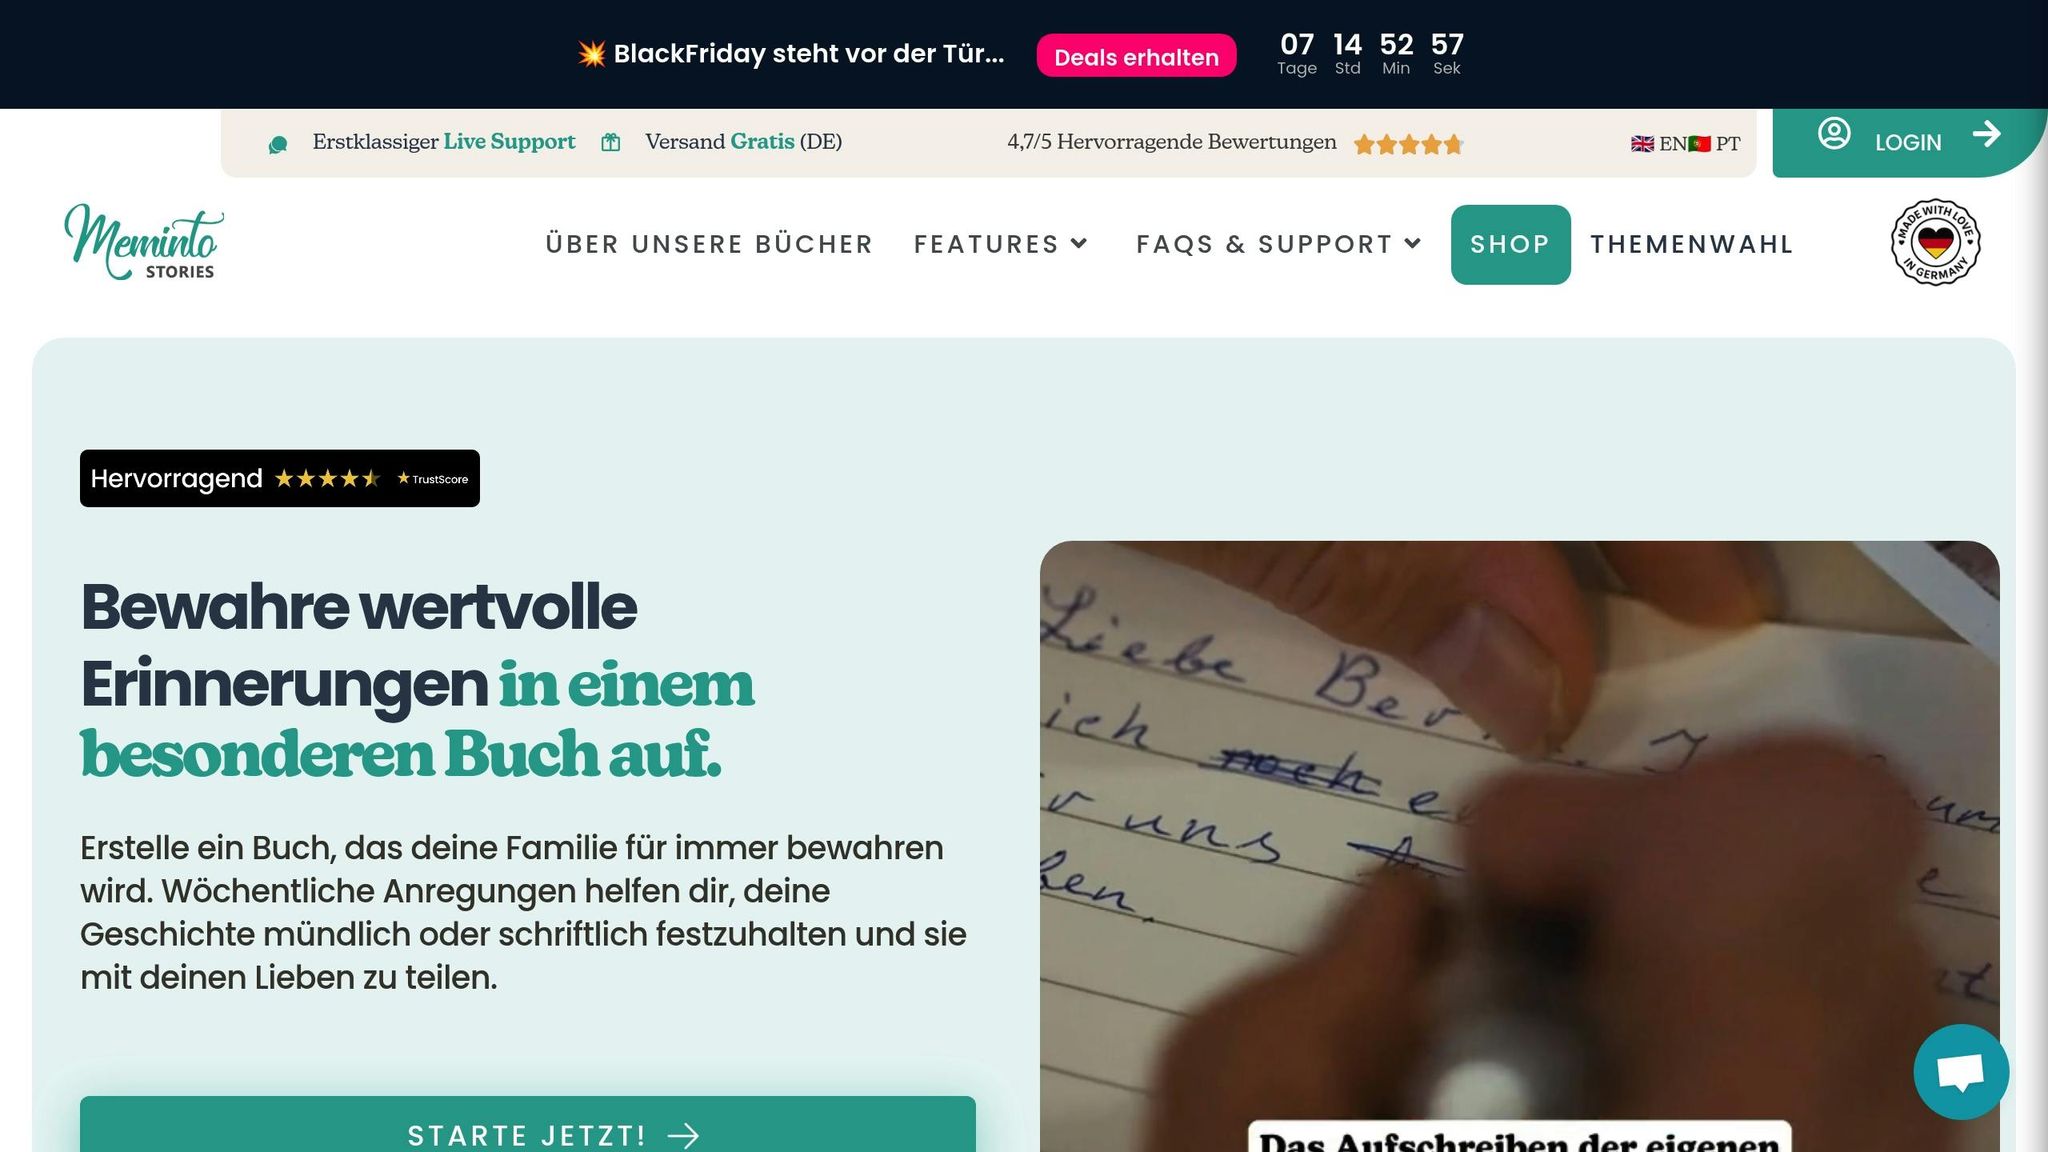Click the chat bubble icon beside Live Support
This screenshot has width=2048, height=1152.
pos(278,145)
